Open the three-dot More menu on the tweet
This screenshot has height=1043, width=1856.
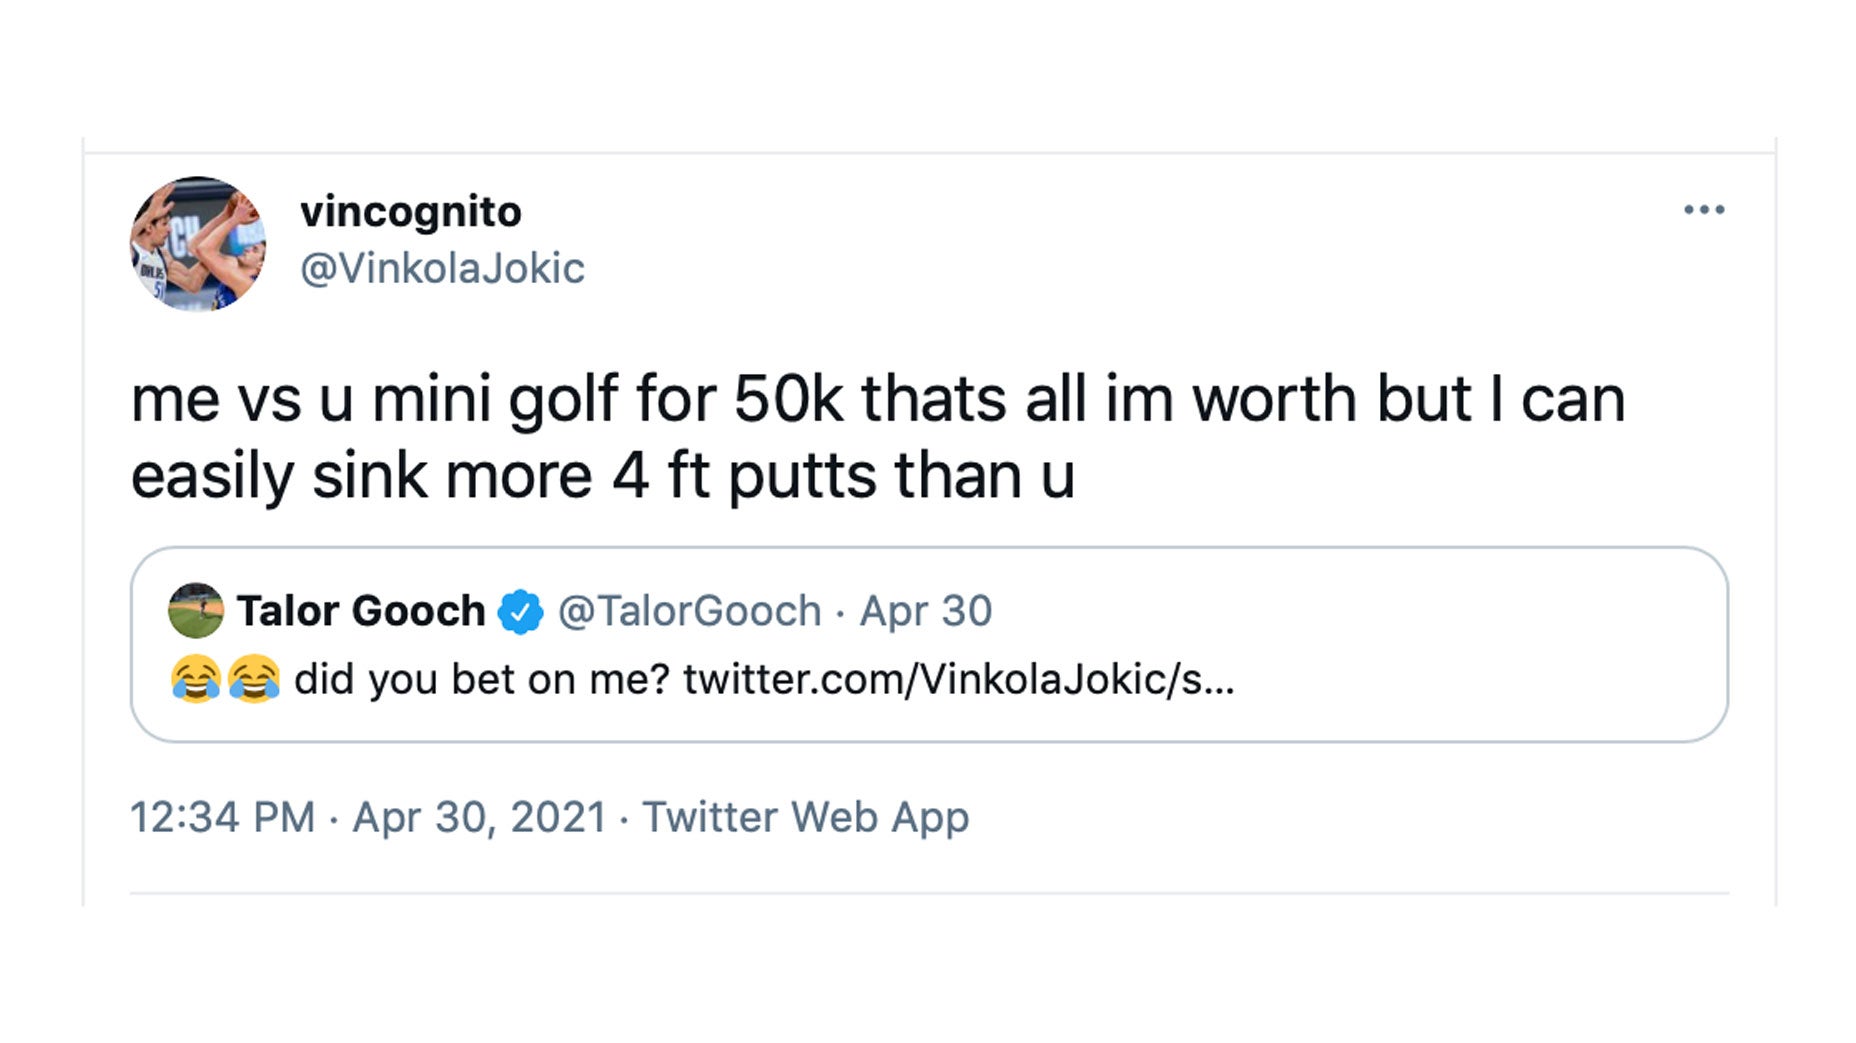(1703, 210)
